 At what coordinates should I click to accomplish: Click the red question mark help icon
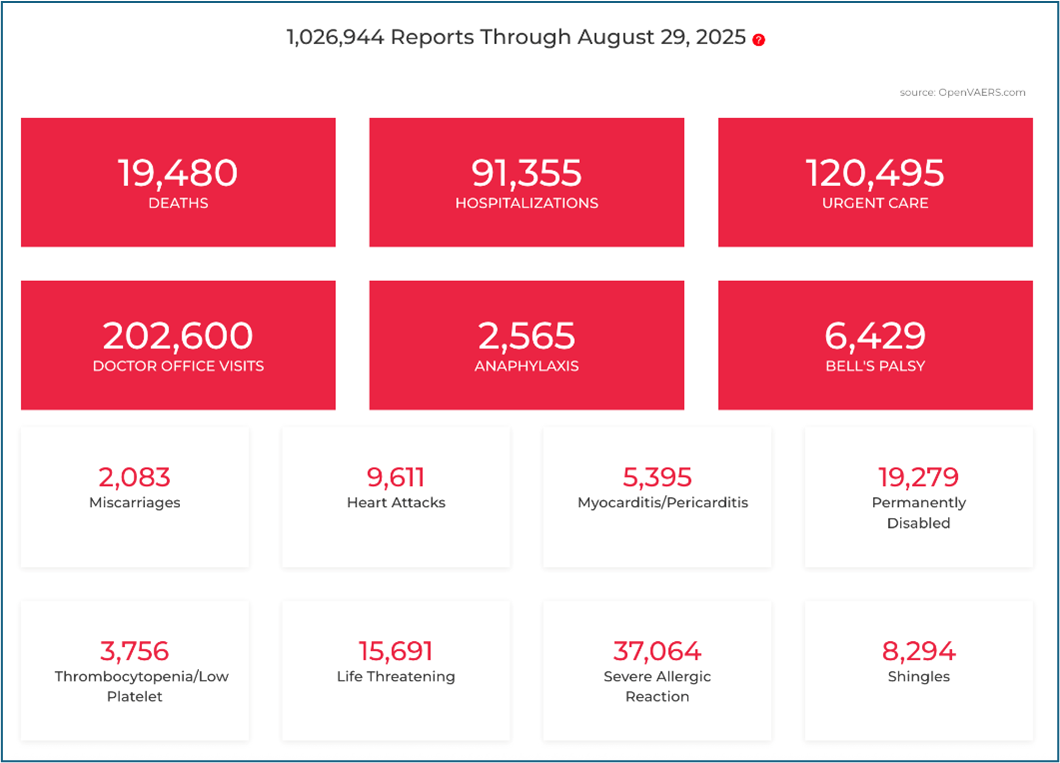[758, 40]
